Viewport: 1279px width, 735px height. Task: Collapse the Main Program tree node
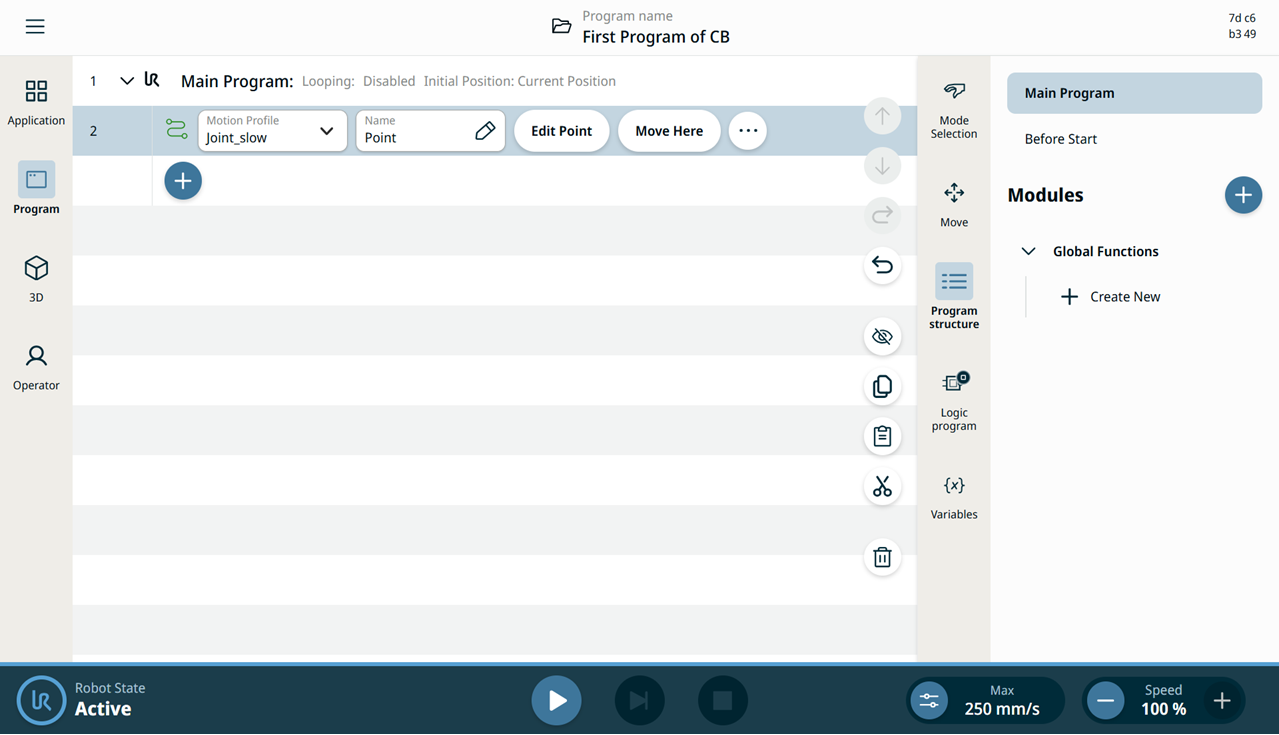[127, 81]
